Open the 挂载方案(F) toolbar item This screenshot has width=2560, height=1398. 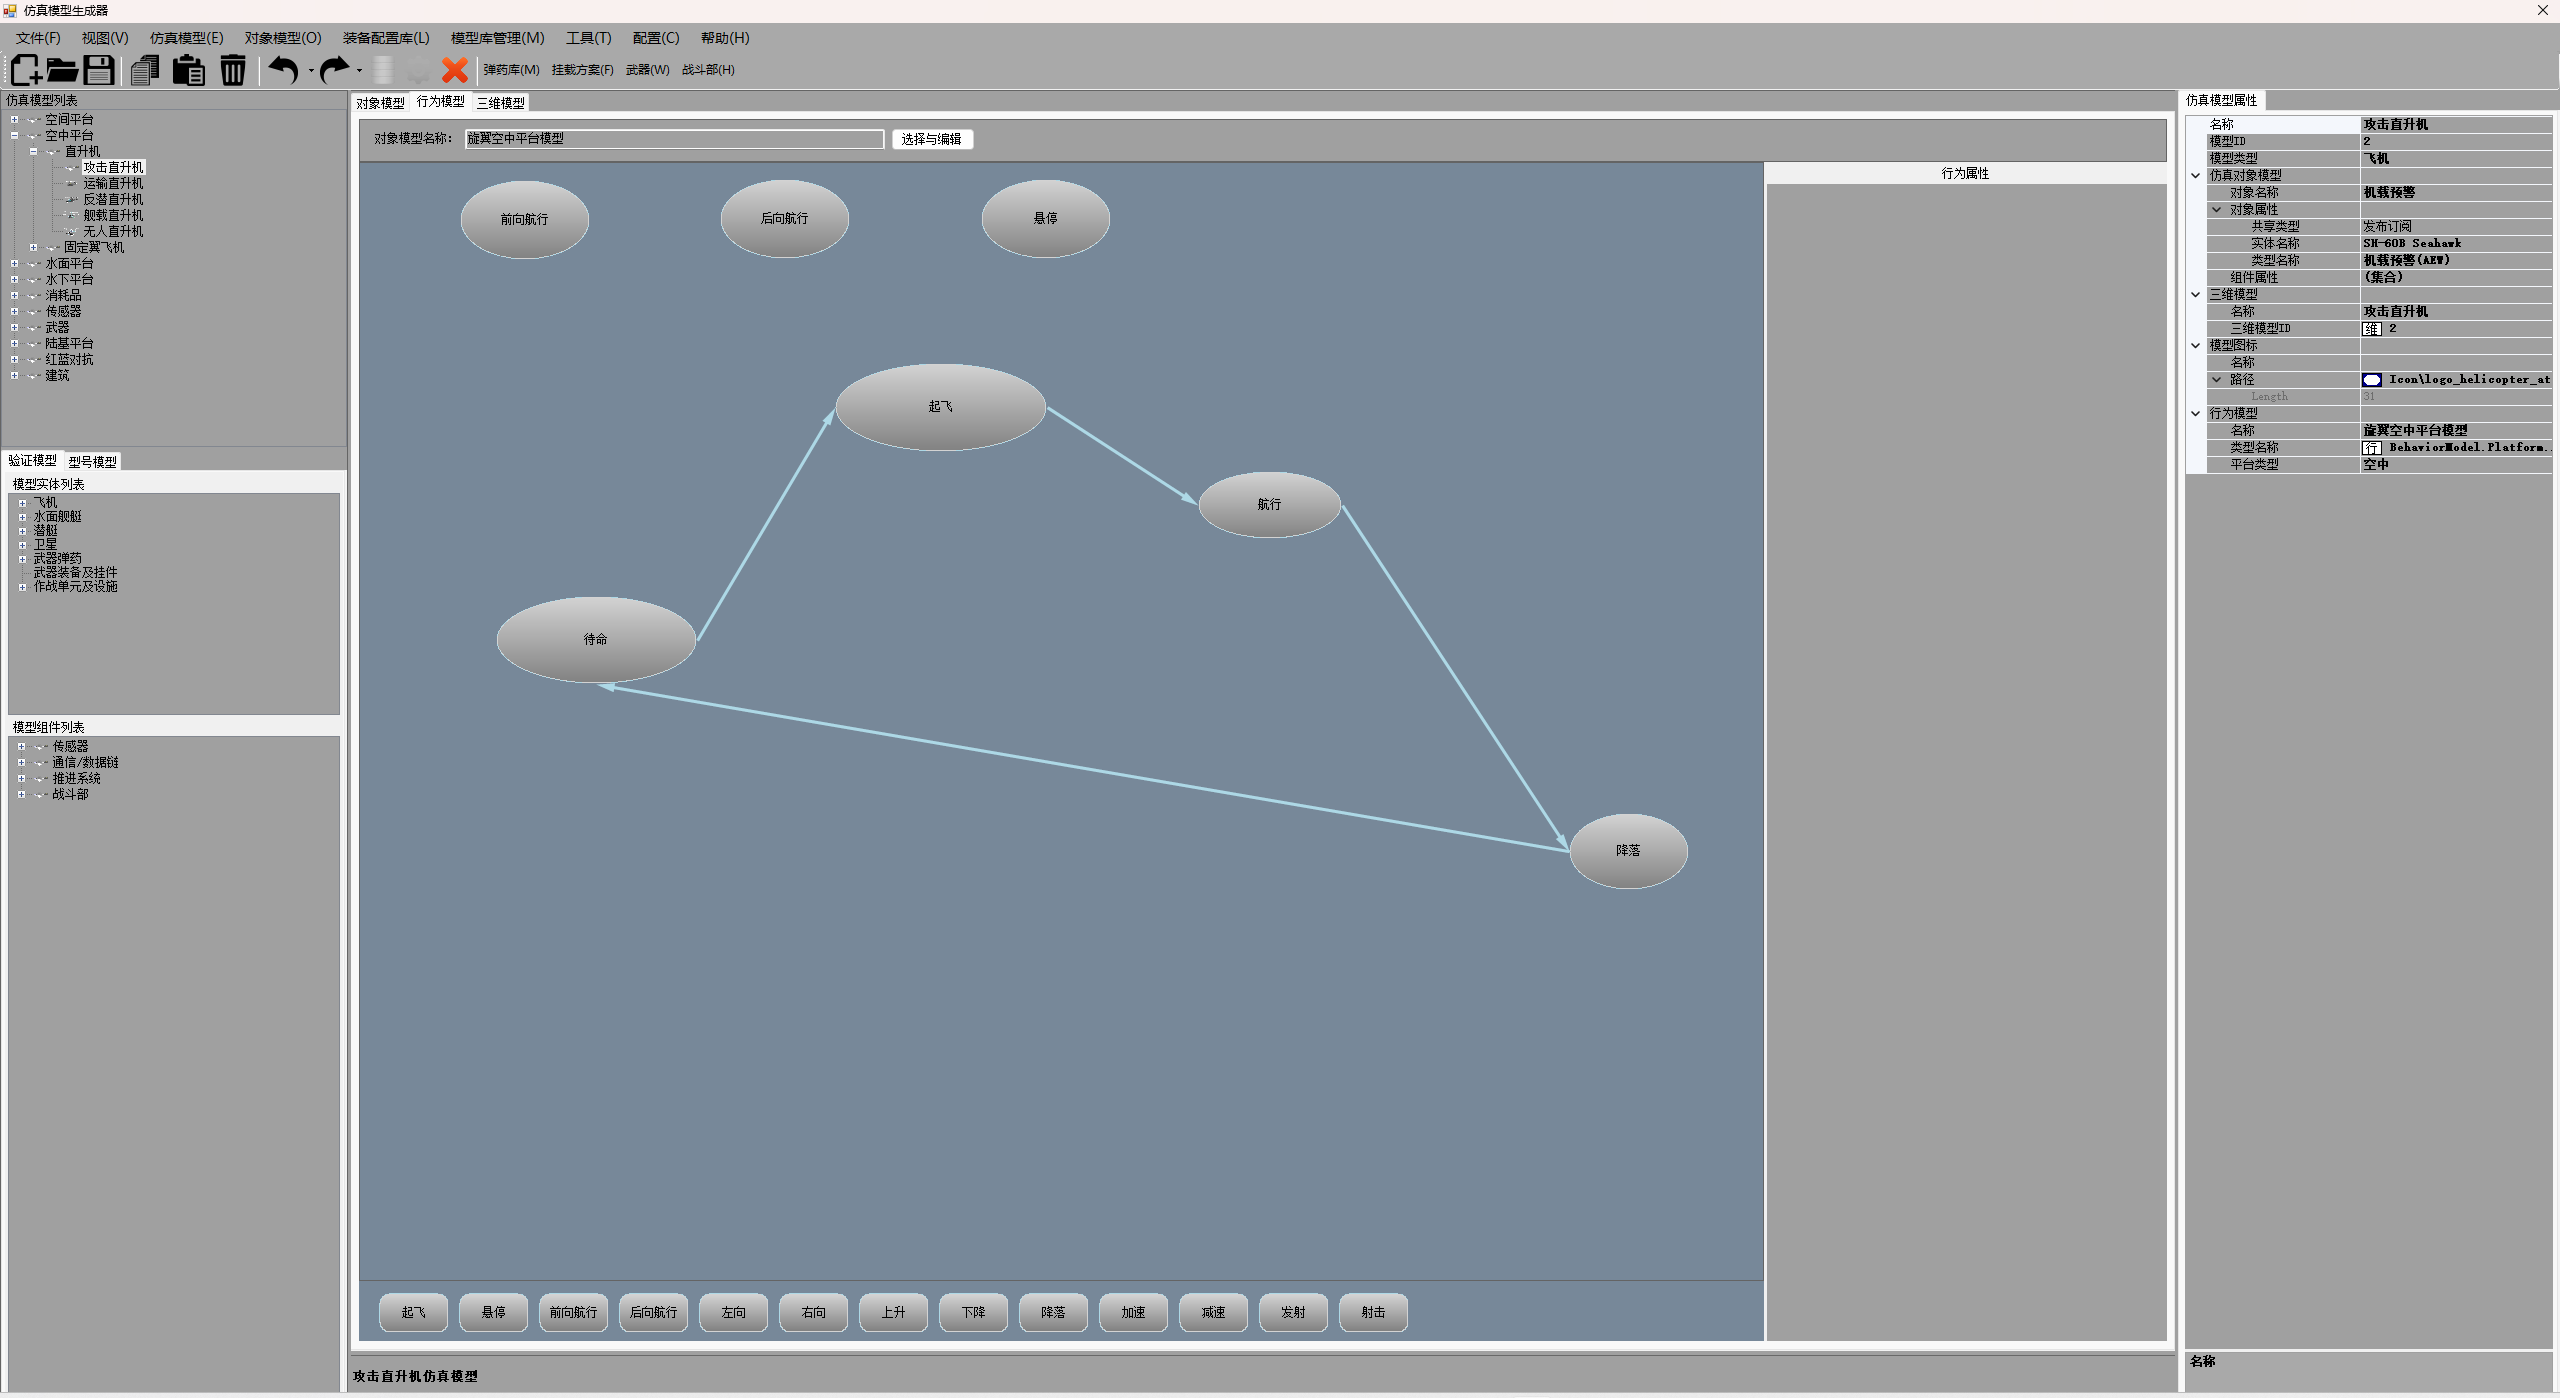pos(582,70)
